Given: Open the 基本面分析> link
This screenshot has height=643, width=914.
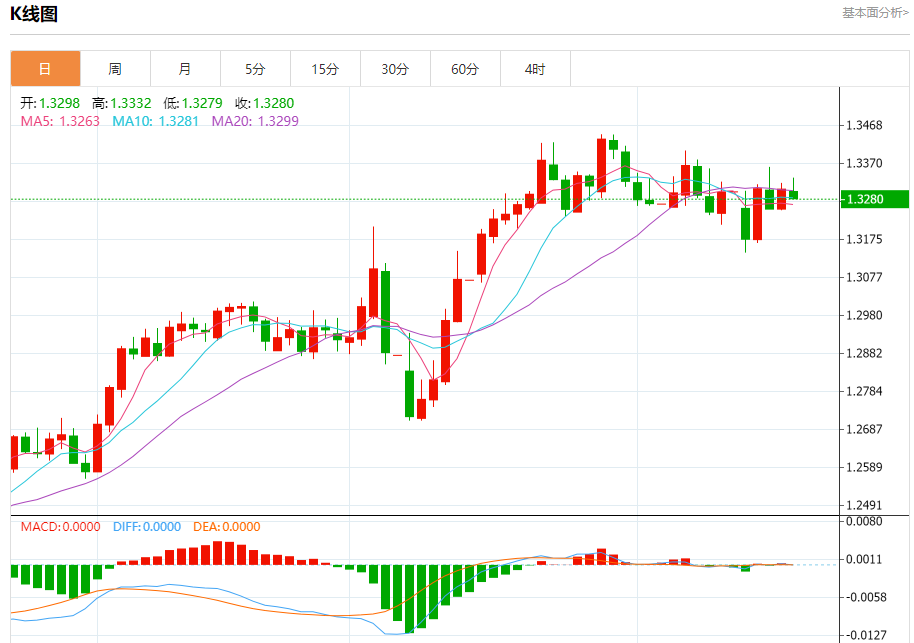Looking at the screenshot, I should [x=875, y=13].
